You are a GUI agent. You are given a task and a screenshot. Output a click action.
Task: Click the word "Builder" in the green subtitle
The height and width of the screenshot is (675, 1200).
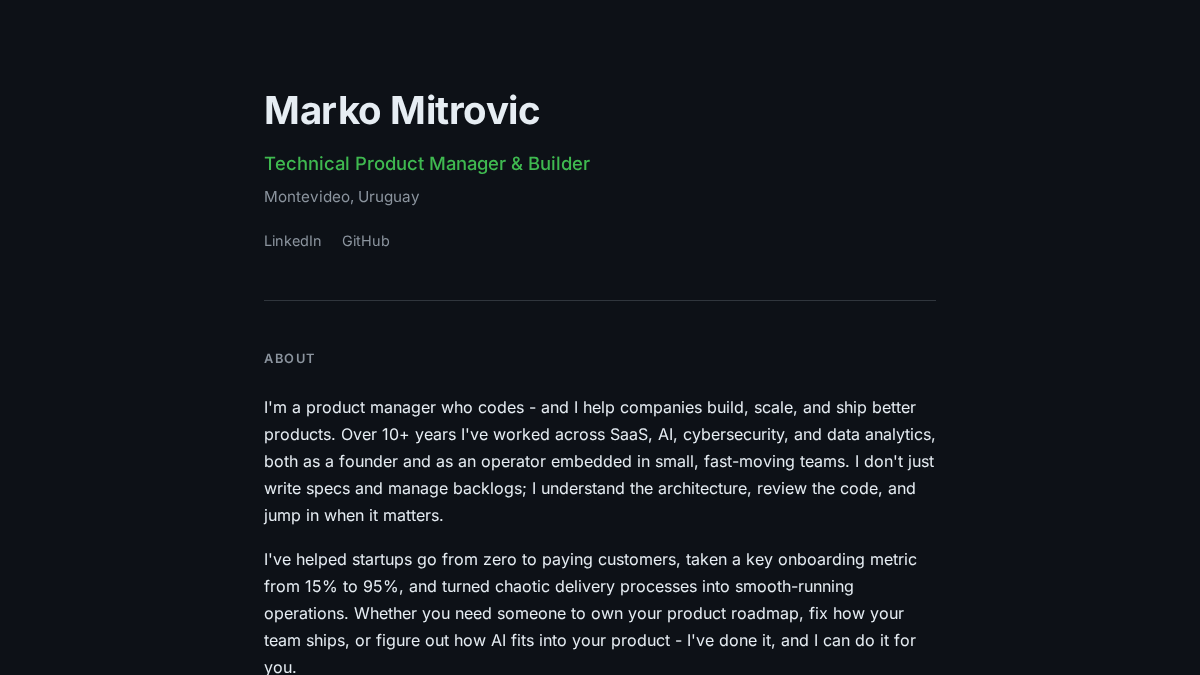tap(559, 164)
